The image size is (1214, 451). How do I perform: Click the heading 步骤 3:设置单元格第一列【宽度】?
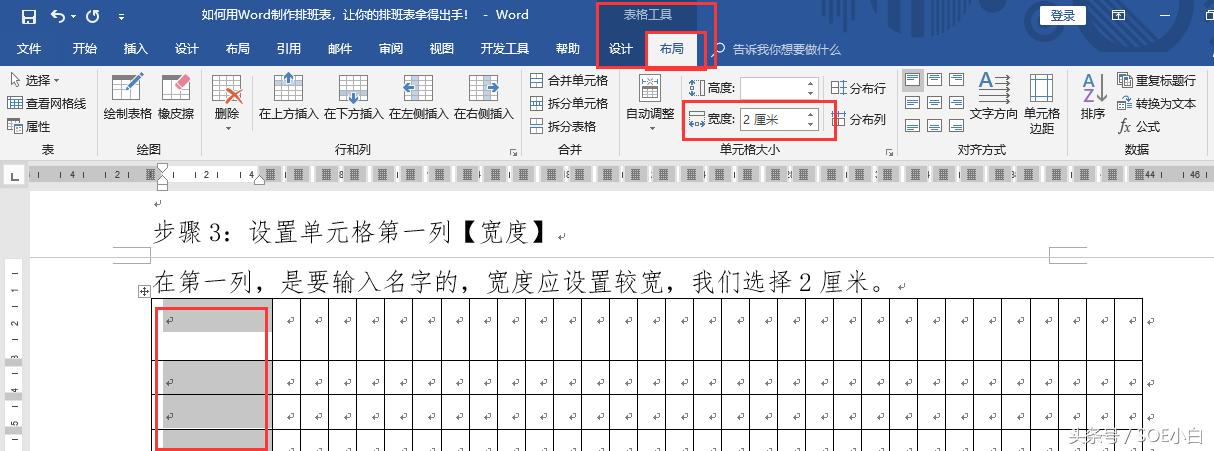click(x=353, y=233)
